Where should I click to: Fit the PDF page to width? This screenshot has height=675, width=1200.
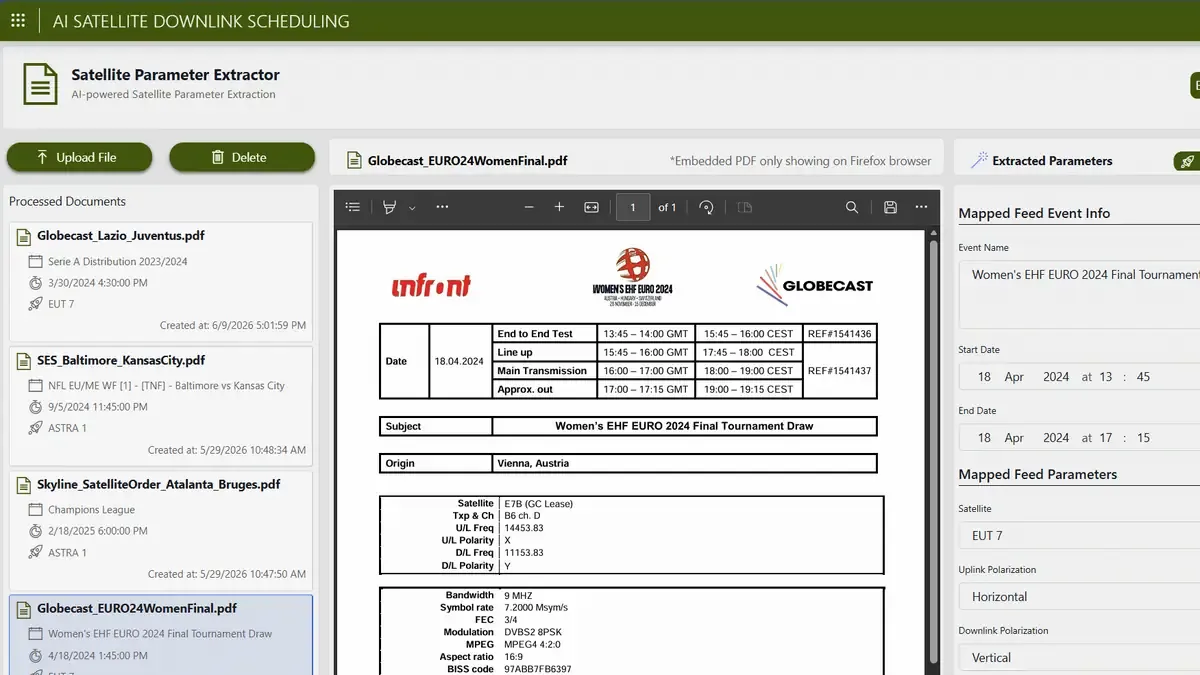591,207
